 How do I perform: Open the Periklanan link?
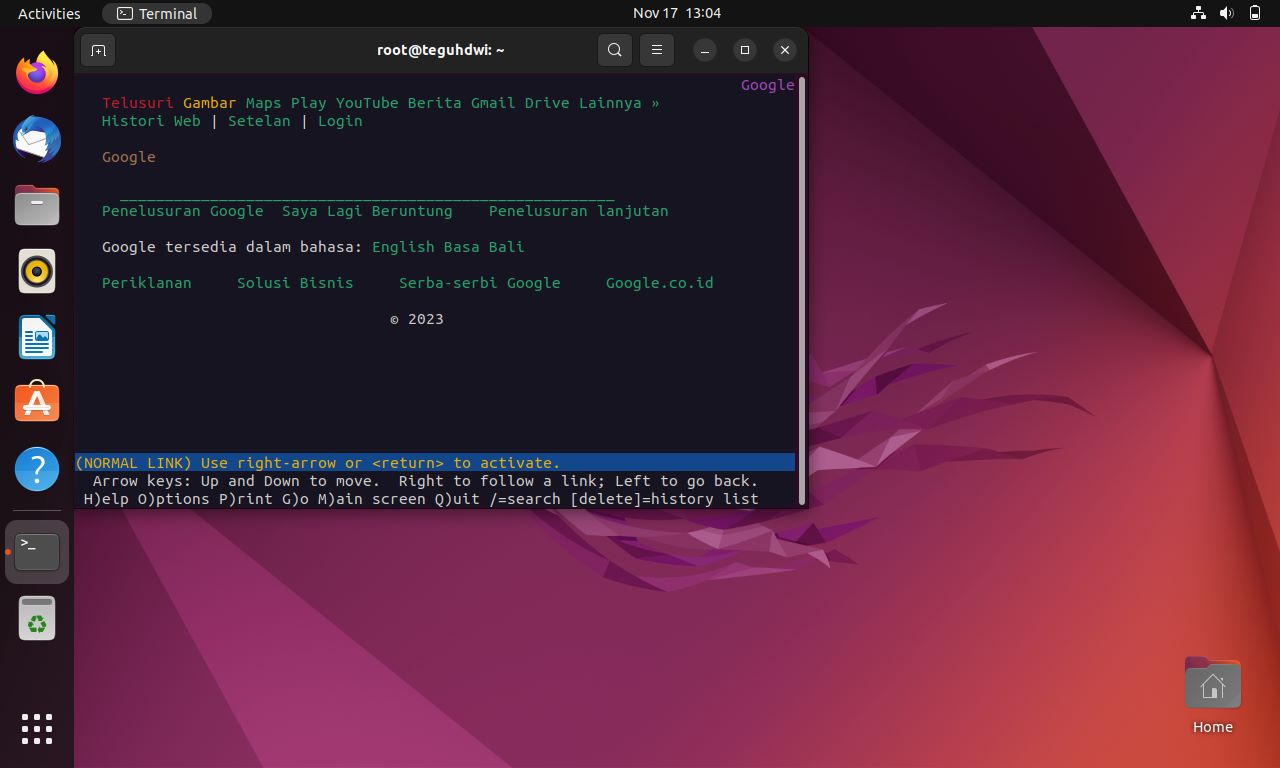147,283
